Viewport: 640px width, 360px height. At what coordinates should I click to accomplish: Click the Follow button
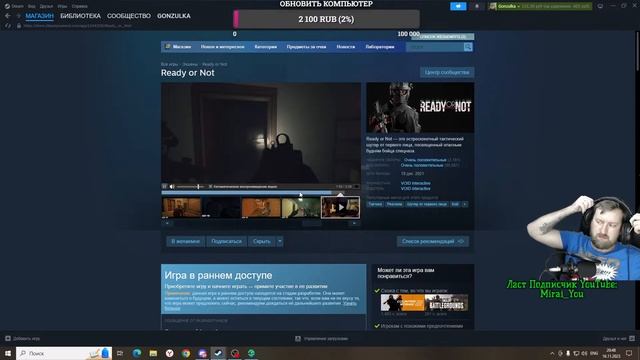click(x=227, y=241)
